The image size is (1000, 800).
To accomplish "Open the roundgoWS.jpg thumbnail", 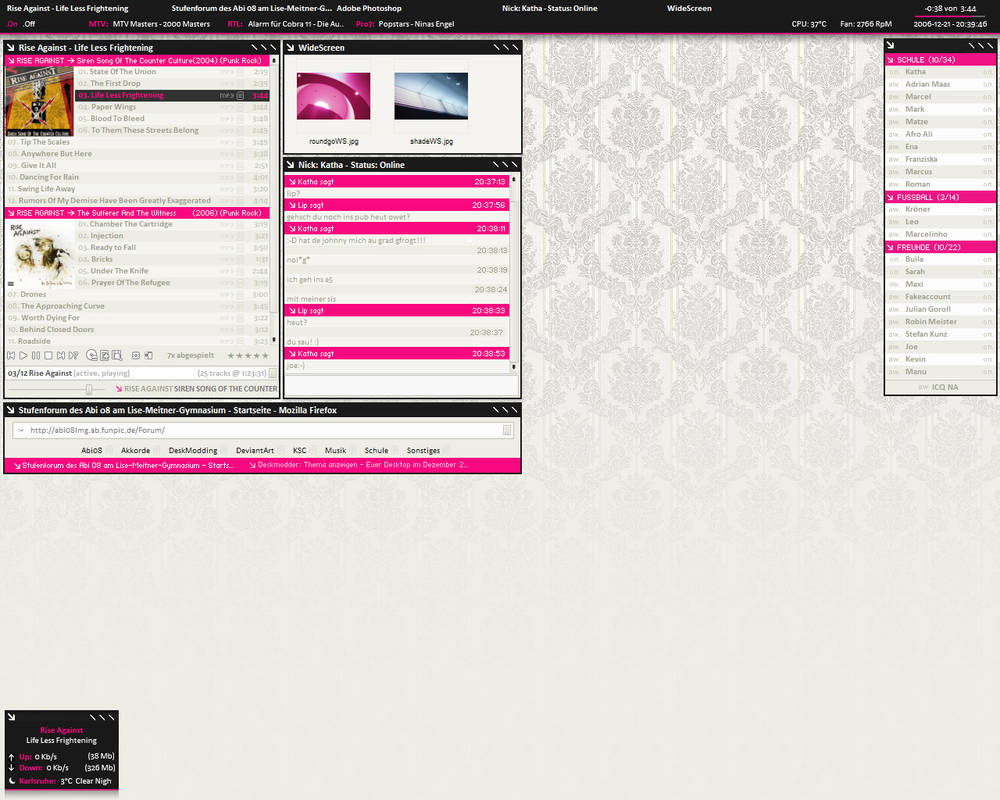I will (333, 96).
